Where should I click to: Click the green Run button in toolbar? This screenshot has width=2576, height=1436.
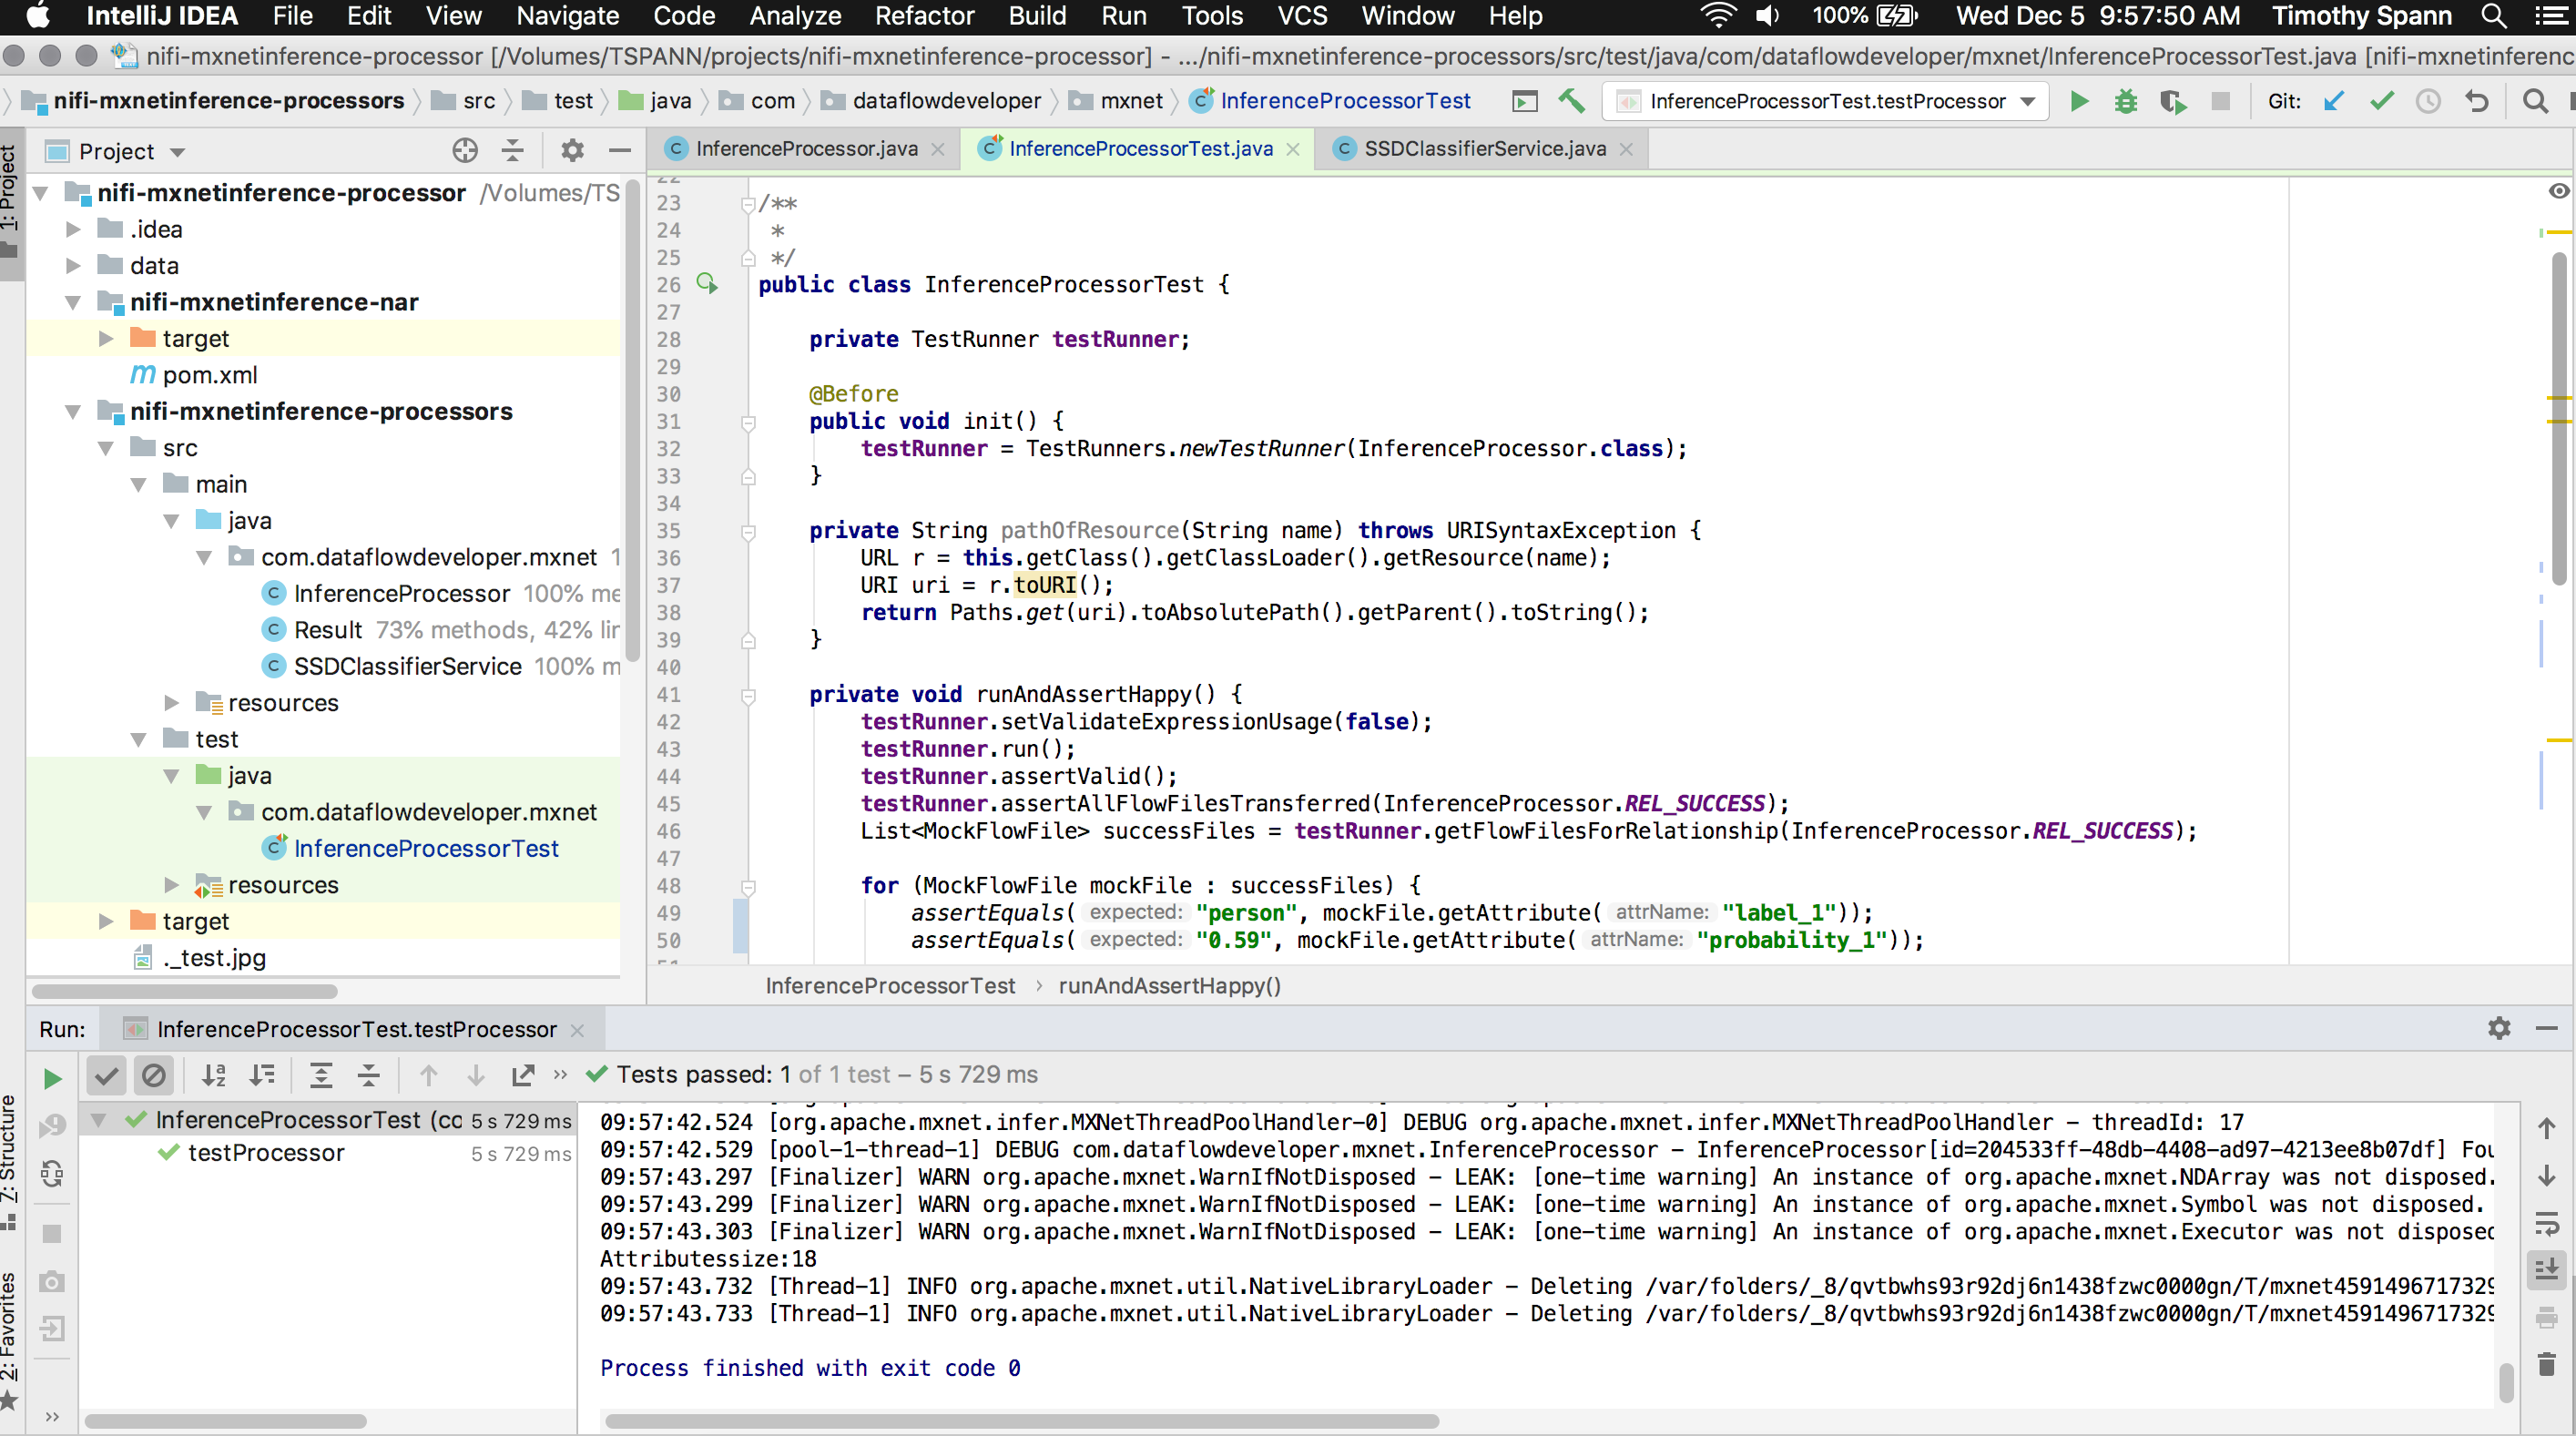[x=2079, y=101]
